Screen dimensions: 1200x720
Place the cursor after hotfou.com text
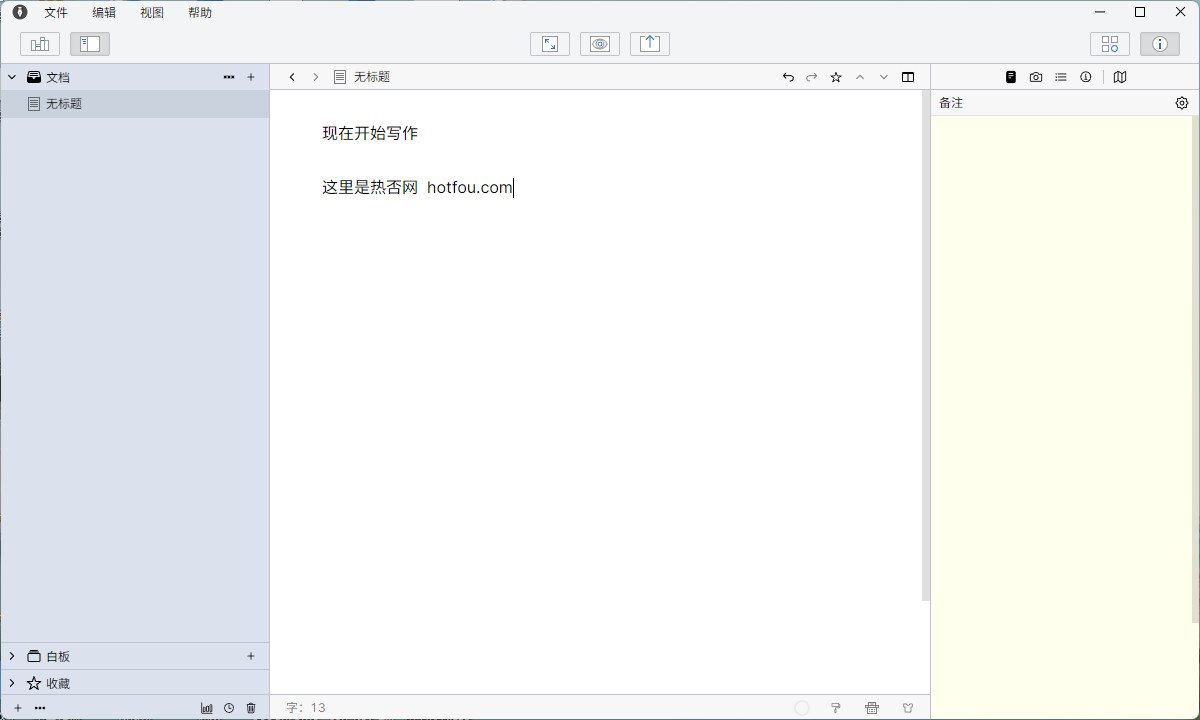513,187
